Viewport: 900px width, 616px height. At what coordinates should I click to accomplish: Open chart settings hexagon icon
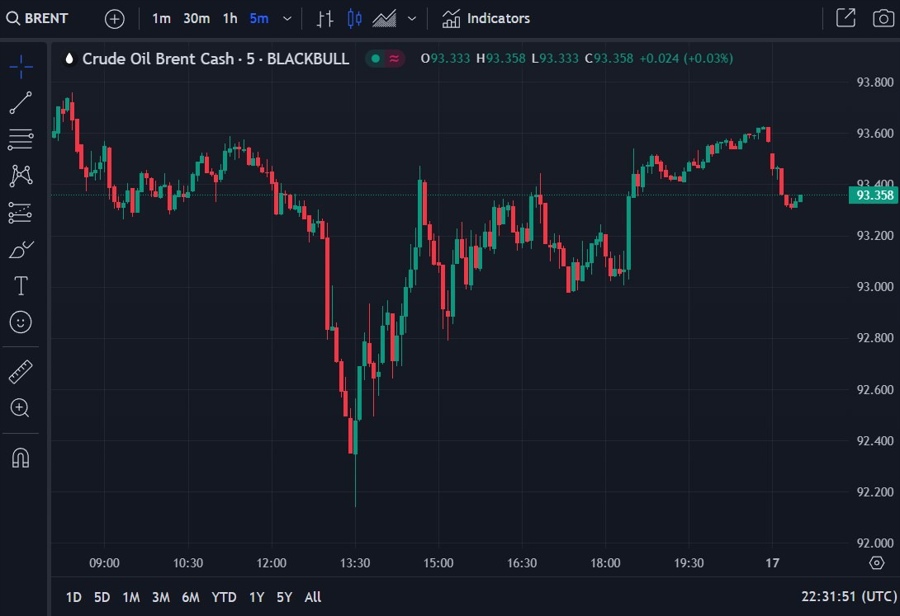coord(876,563)
